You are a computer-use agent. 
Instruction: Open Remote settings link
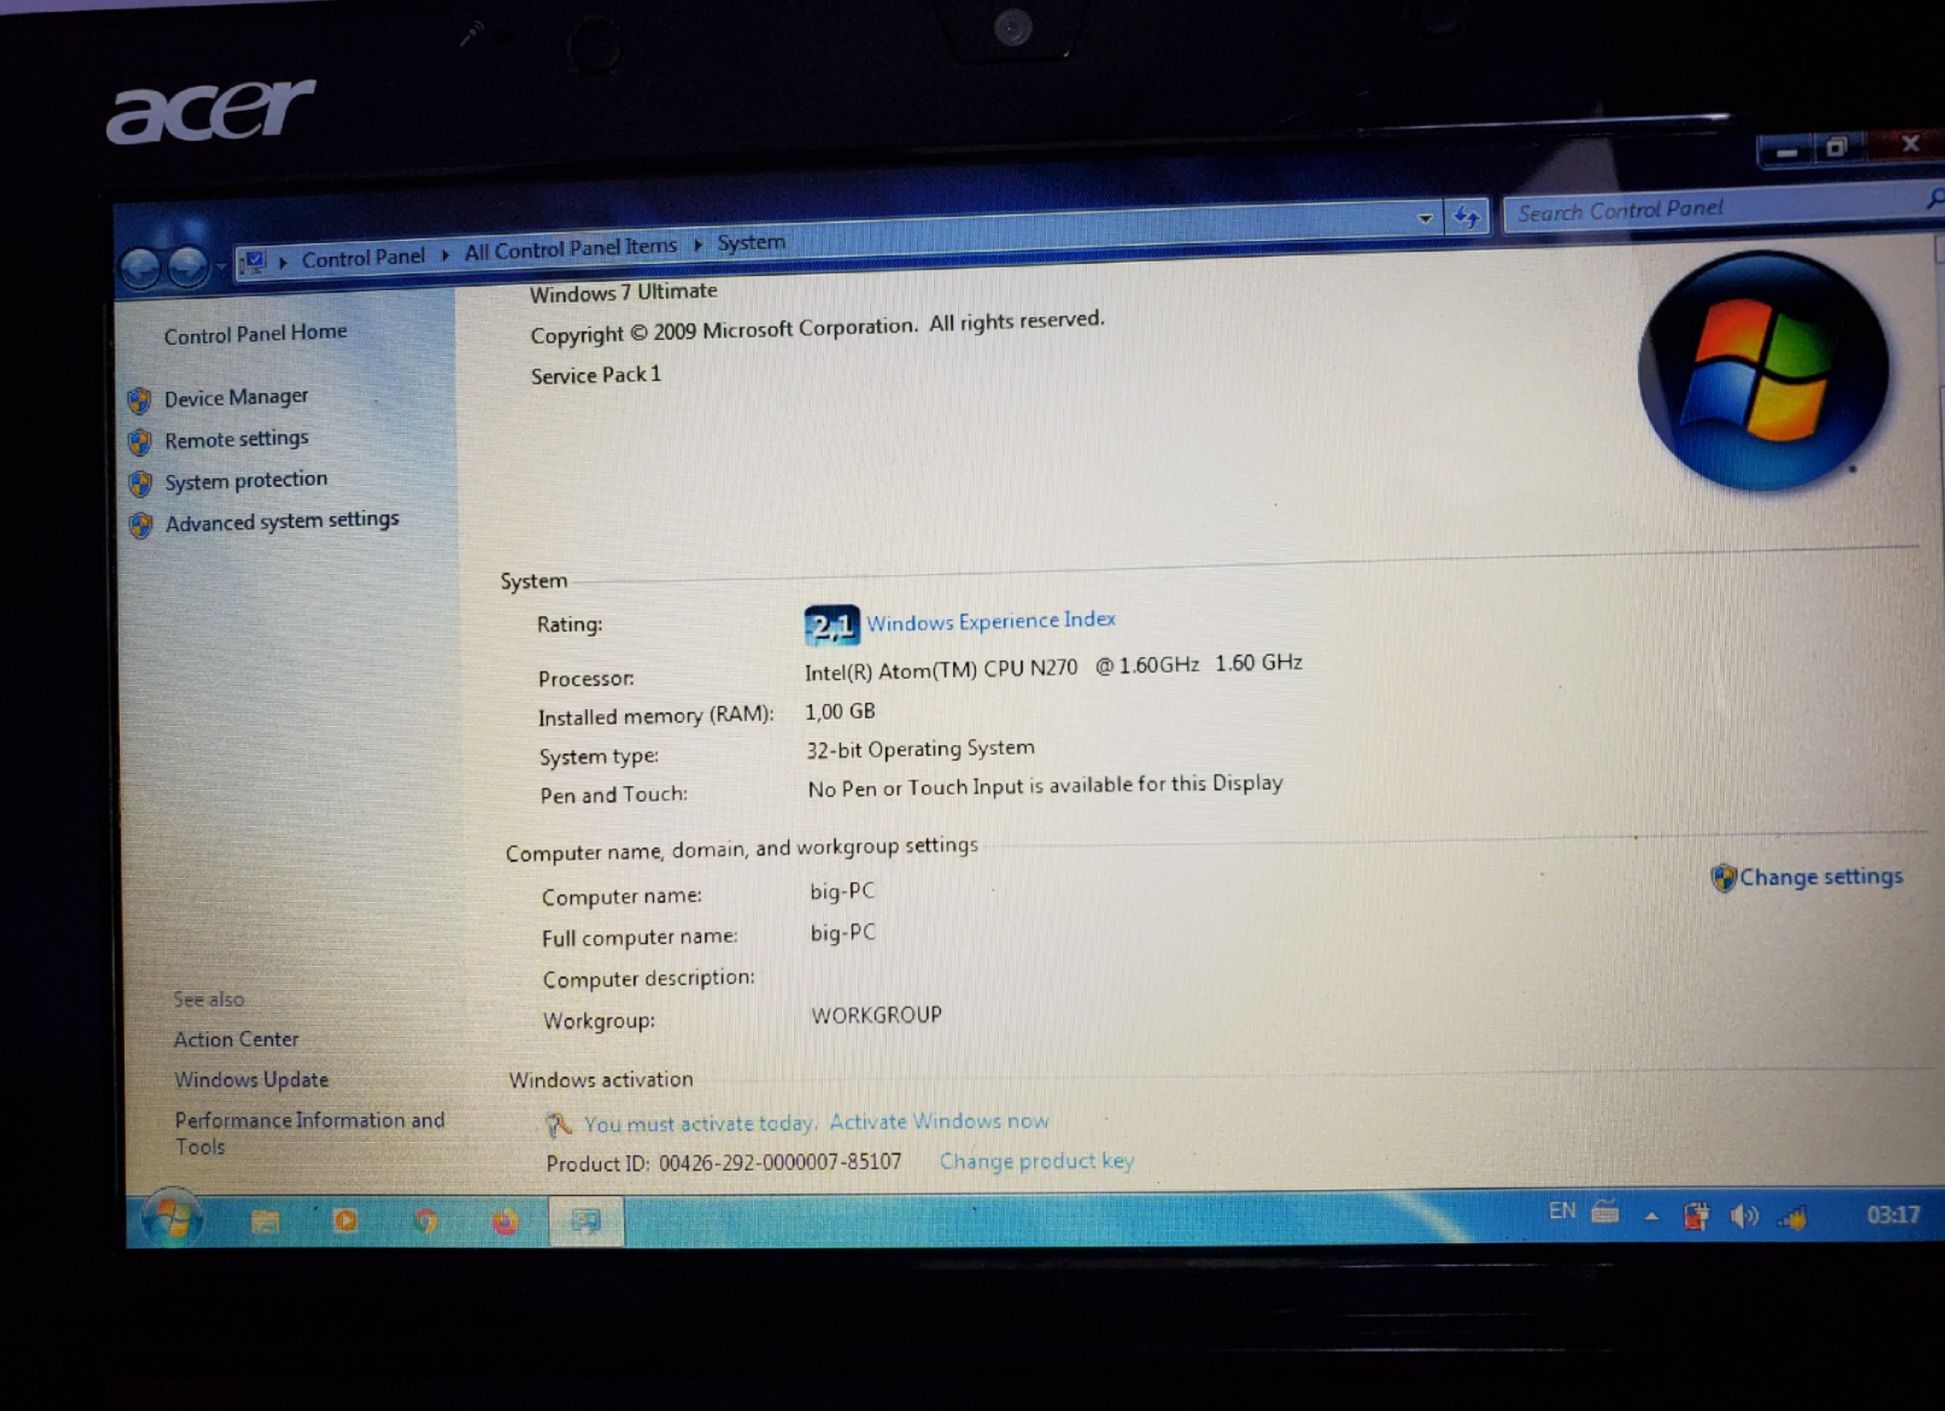[236, 439]
